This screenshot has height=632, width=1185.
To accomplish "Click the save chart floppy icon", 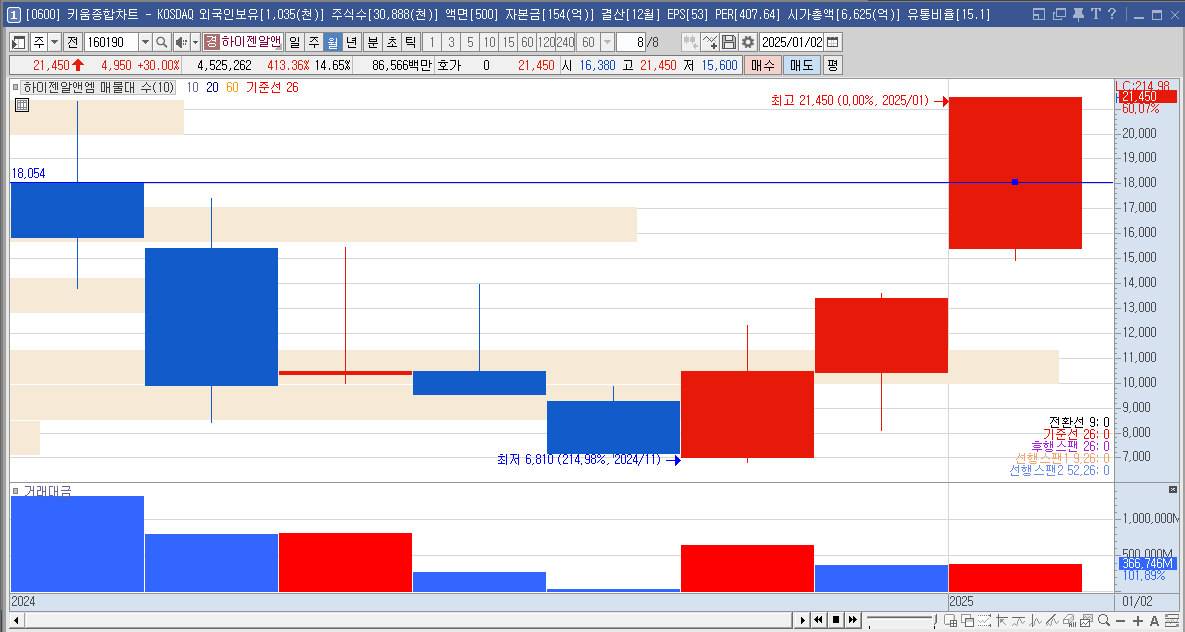I will 729,42.
